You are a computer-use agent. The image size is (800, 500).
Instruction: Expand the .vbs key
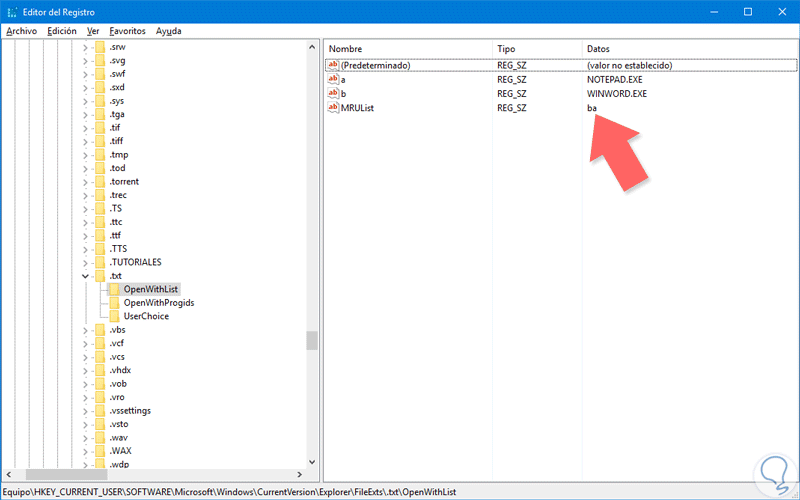click(85, 330)
